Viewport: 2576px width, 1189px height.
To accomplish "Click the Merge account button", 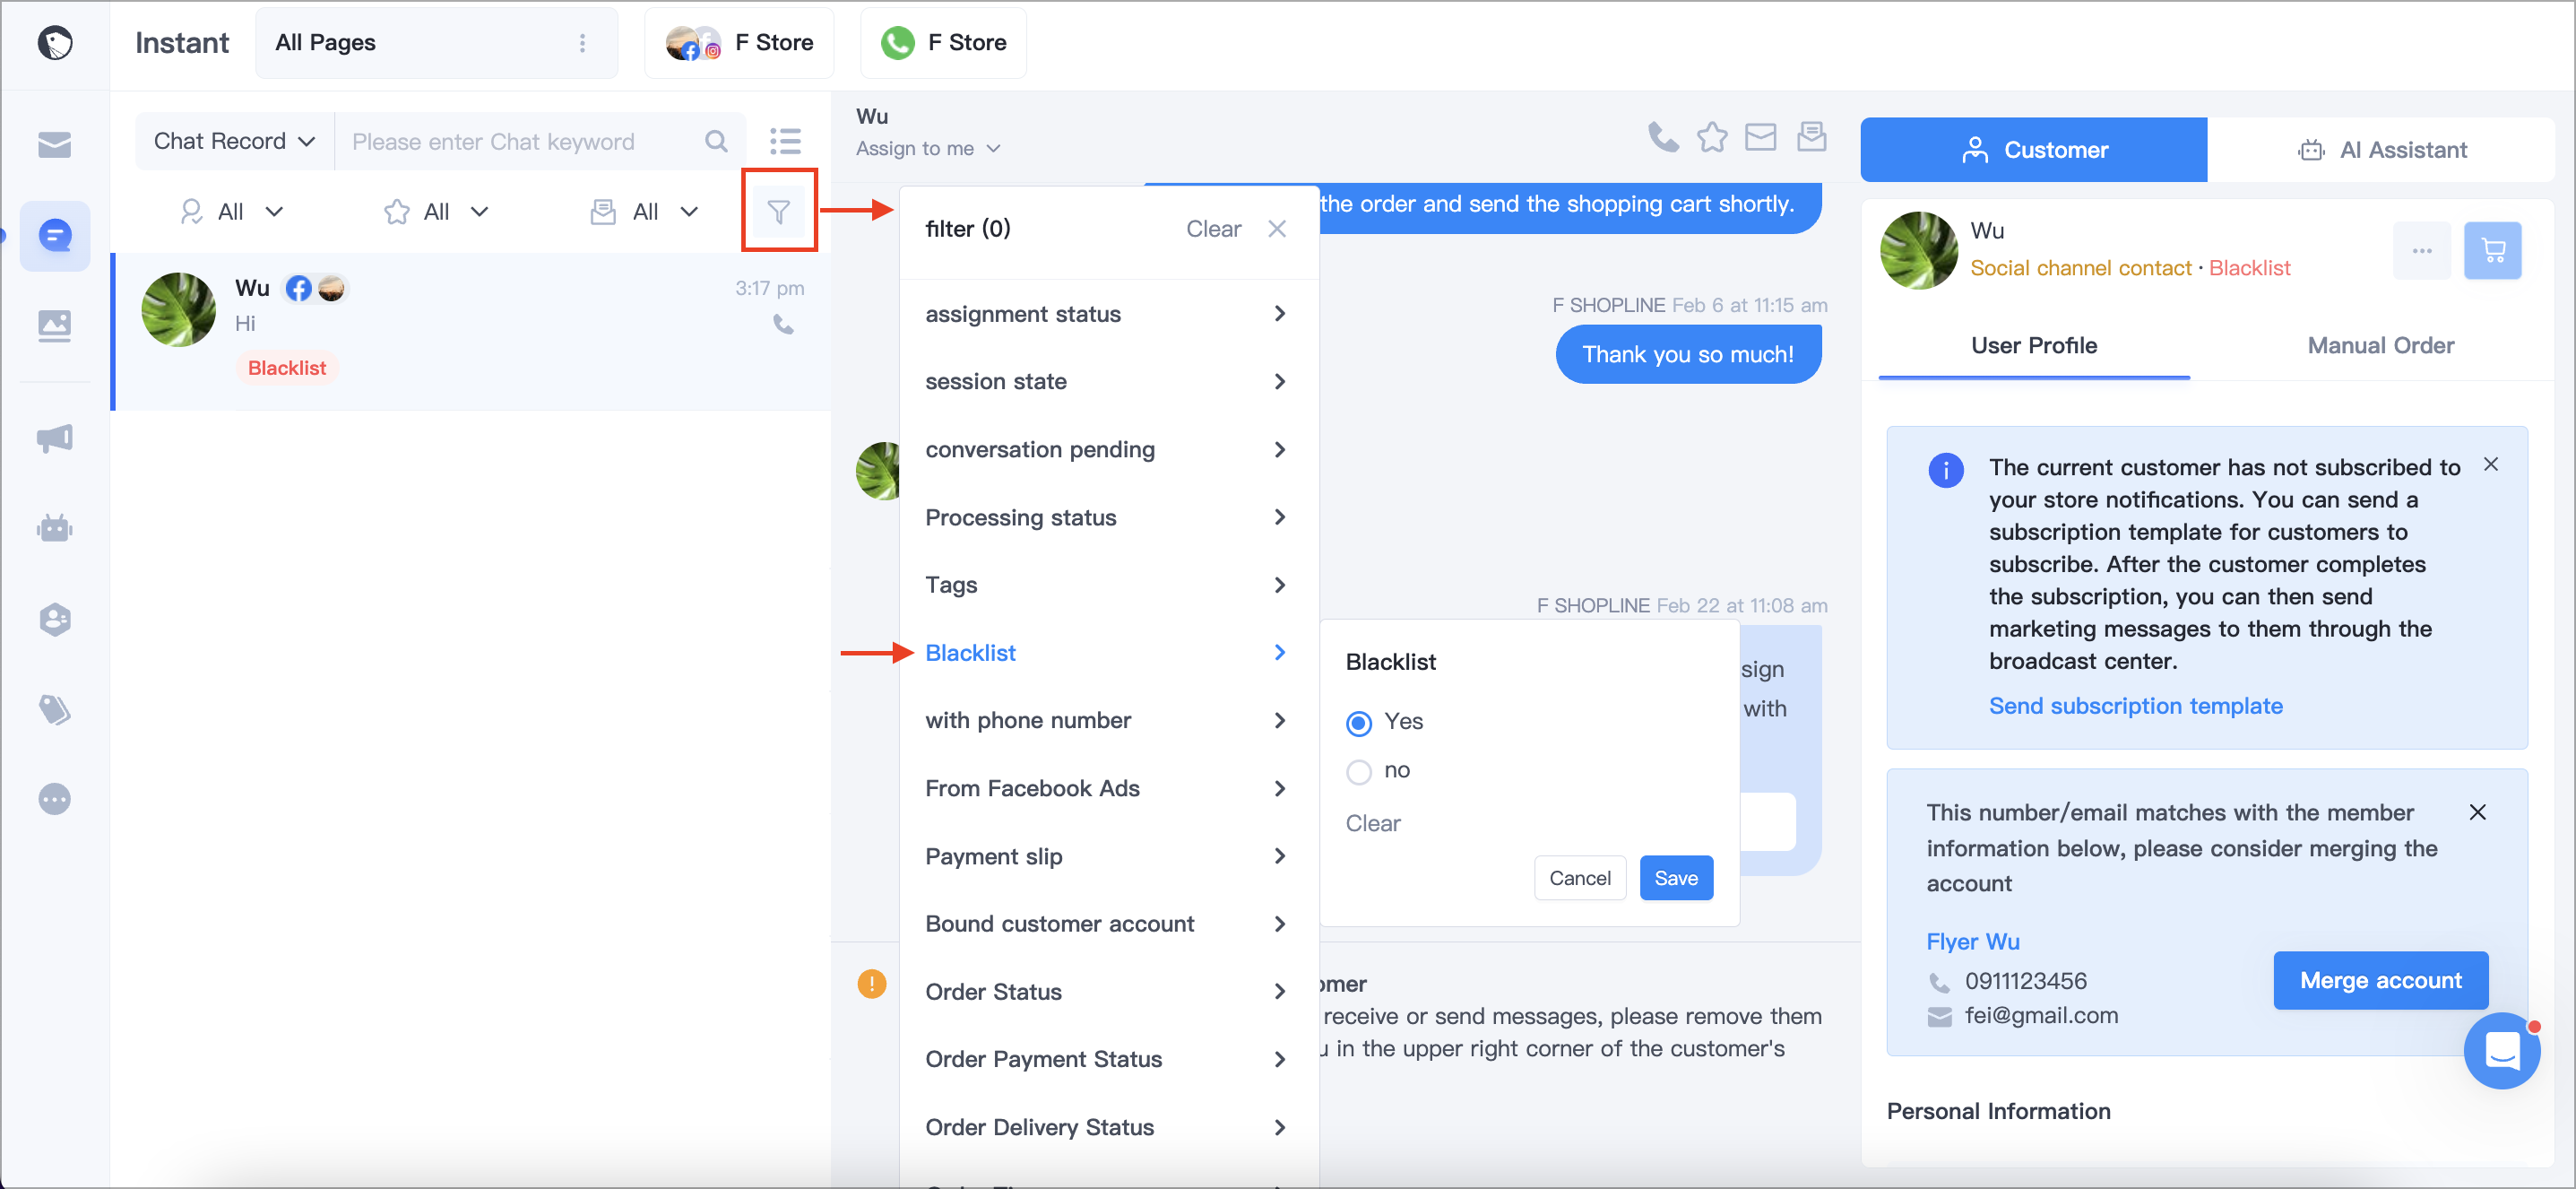I will [2380, 980].
